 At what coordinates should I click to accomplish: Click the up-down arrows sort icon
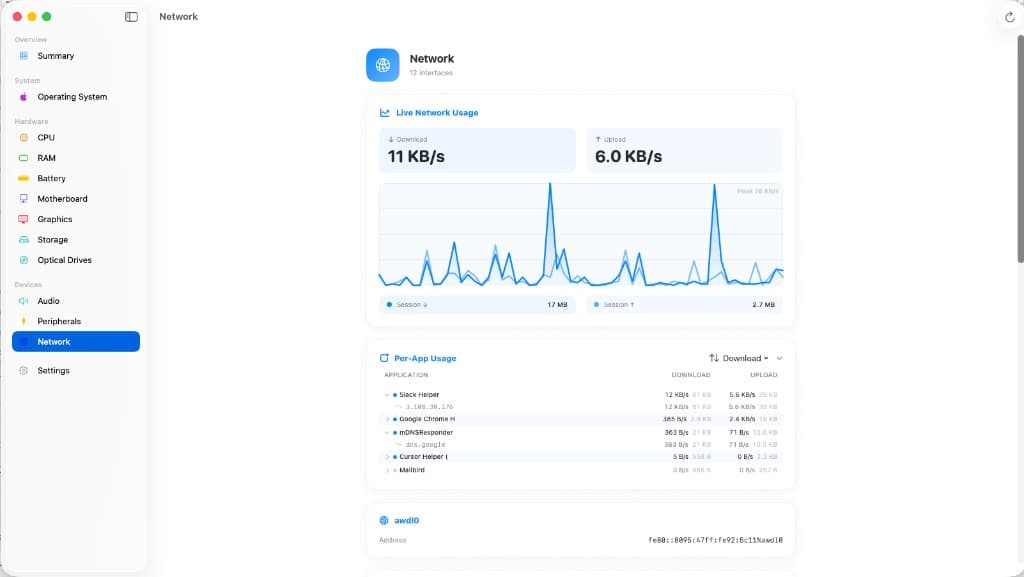tap(714, 358)
